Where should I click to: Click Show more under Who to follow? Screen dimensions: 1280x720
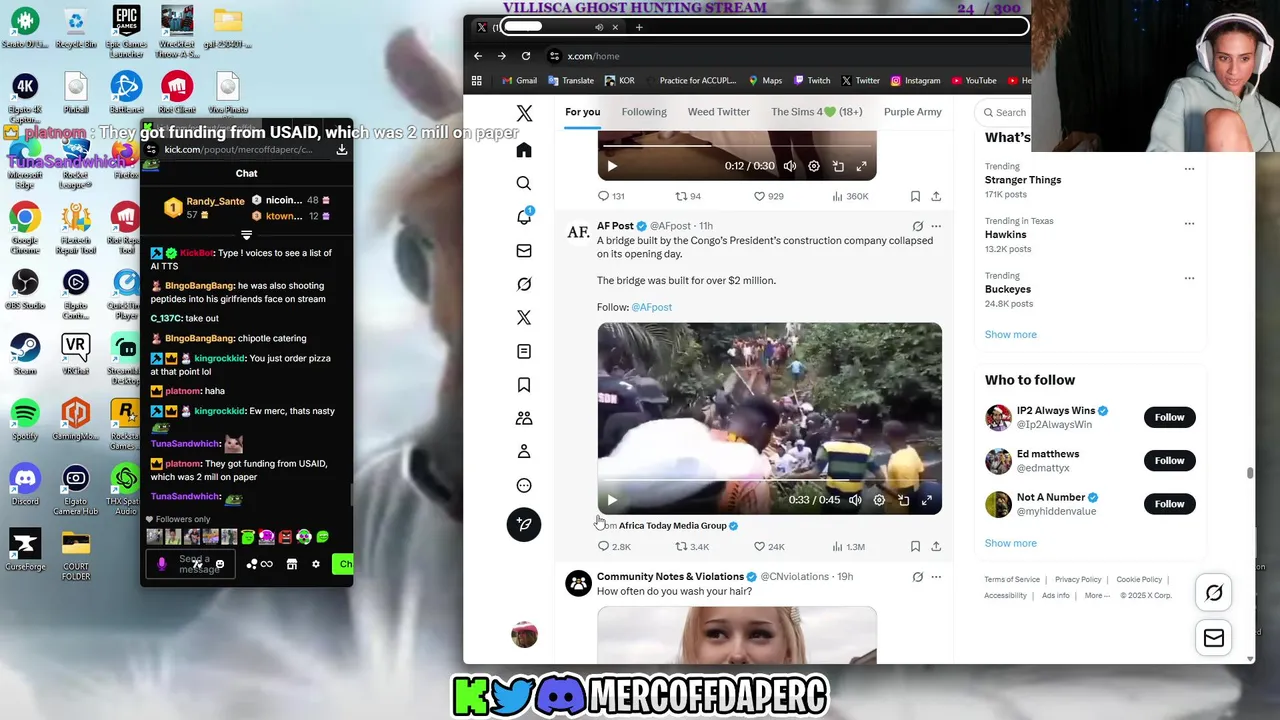[1010, 543]
